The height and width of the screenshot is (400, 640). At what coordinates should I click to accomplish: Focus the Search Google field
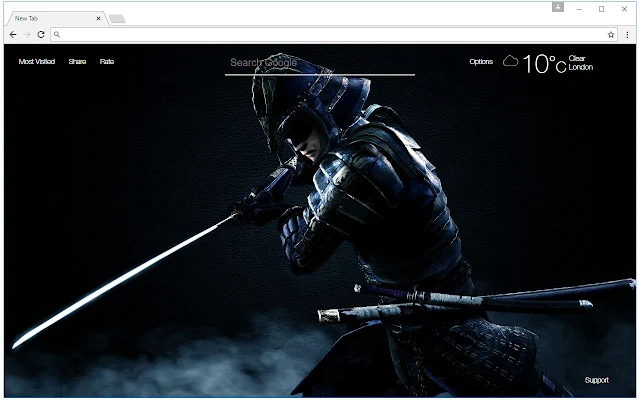click(x=320, y=64)
